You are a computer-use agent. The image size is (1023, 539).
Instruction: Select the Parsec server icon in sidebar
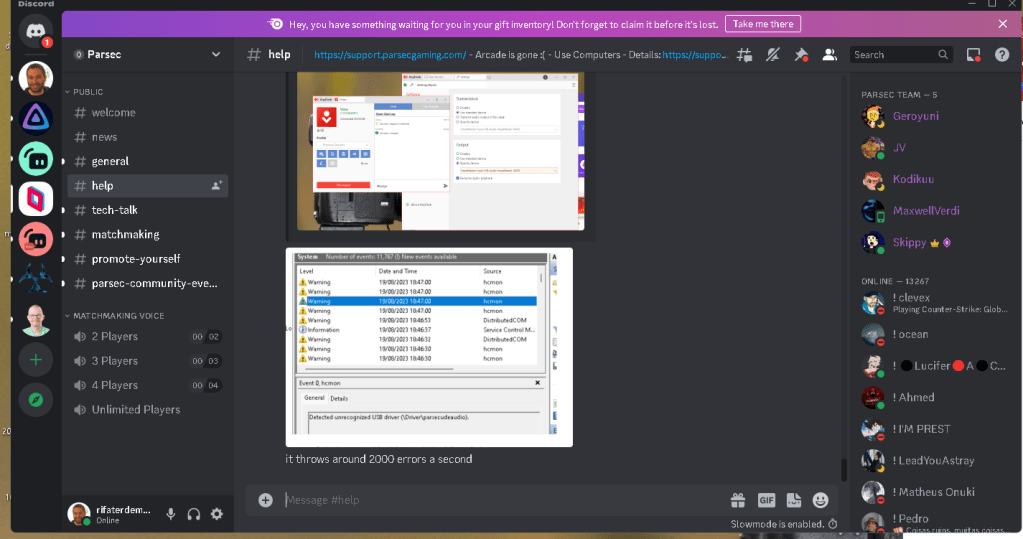click(35, 198)
